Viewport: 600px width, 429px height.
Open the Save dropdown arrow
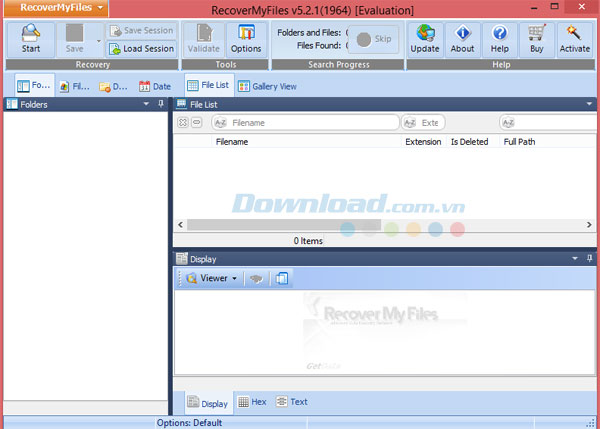coord(99,41)
